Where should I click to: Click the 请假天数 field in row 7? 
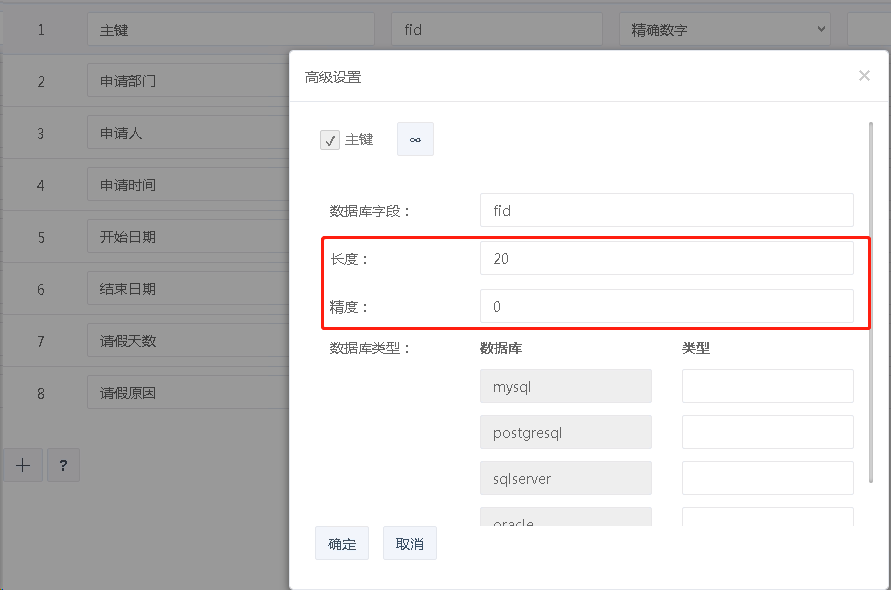point(187,342)
